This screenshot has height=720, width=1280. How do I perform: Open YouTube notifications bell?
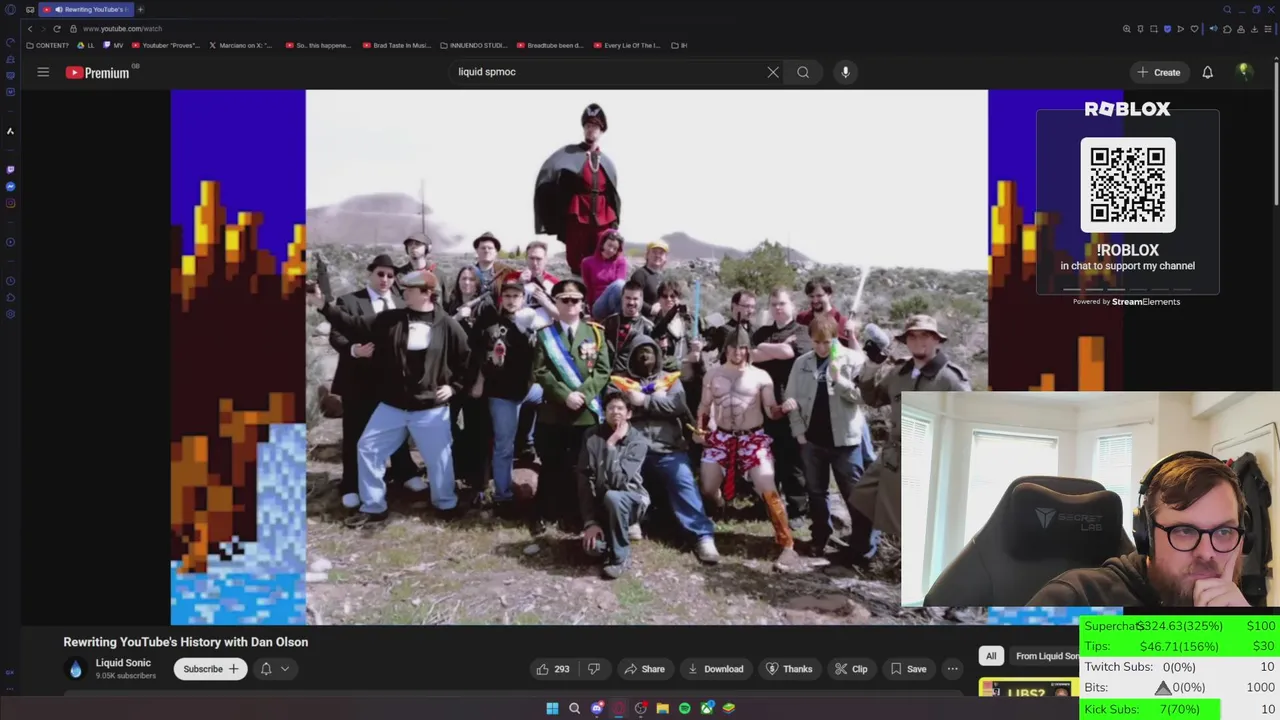tap(1207, 72)
